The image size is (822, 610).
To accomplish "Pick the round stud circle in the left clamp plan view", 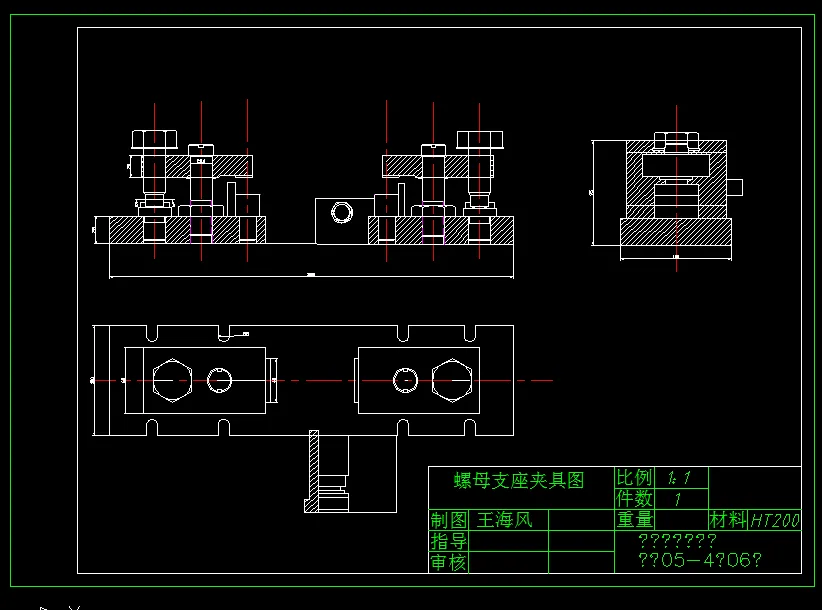I will pyautogui.click(x=219, y=380).
